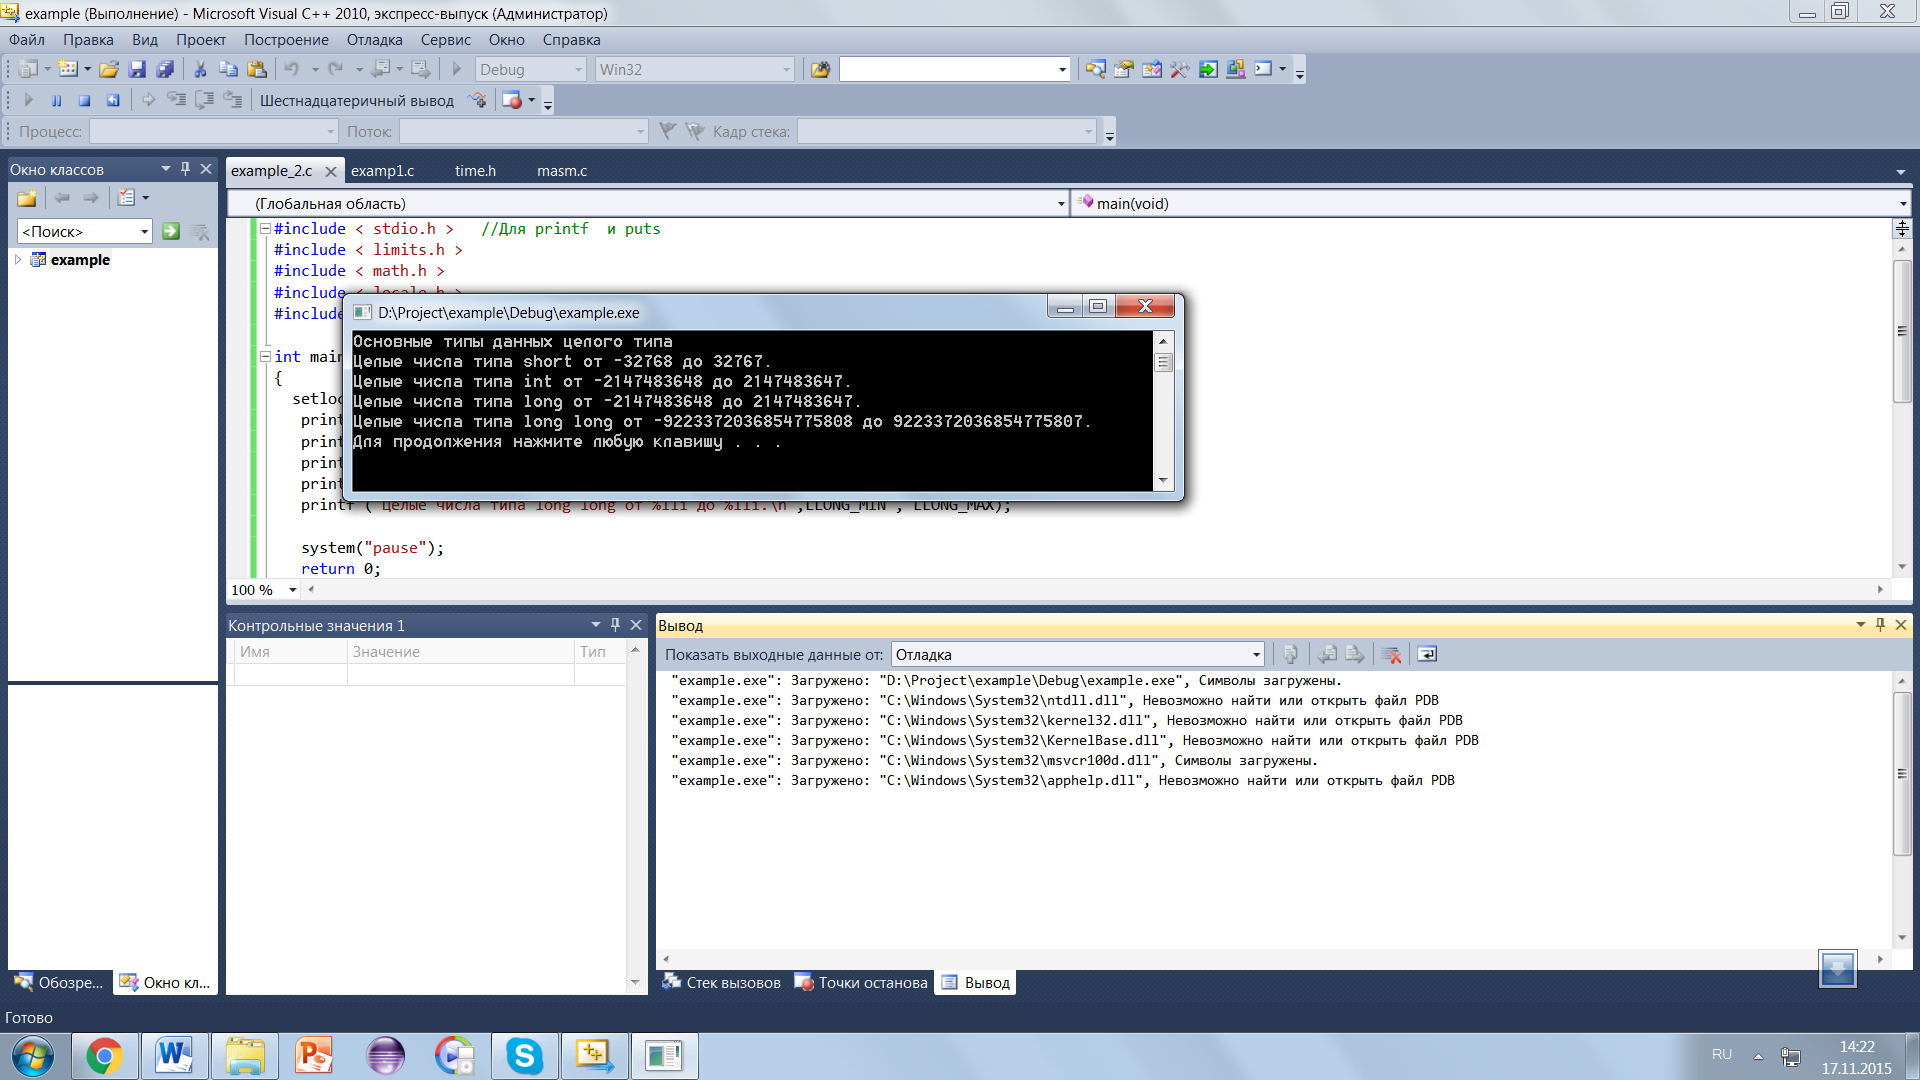Open Skype from the taskbar
This screenshot has height=1080, width=1920.
pos(524,1056)
